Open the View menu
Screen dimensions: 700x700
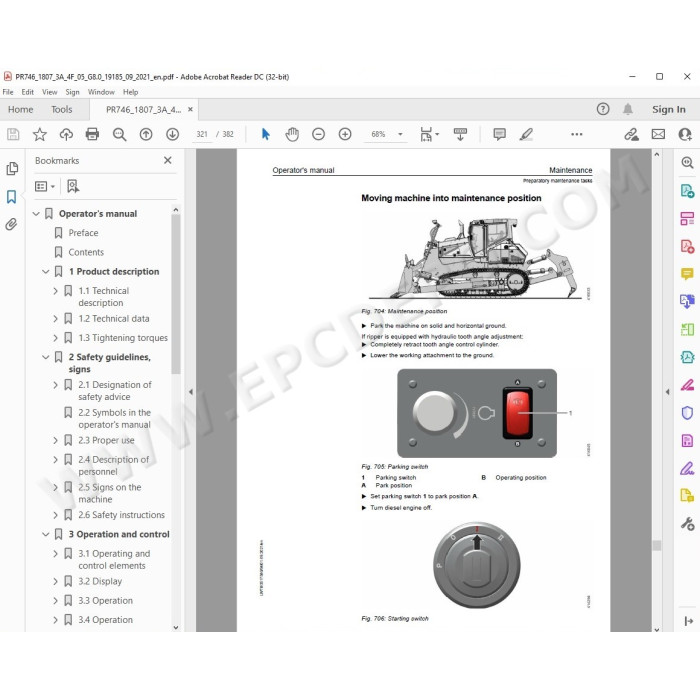tap(50, 92)
